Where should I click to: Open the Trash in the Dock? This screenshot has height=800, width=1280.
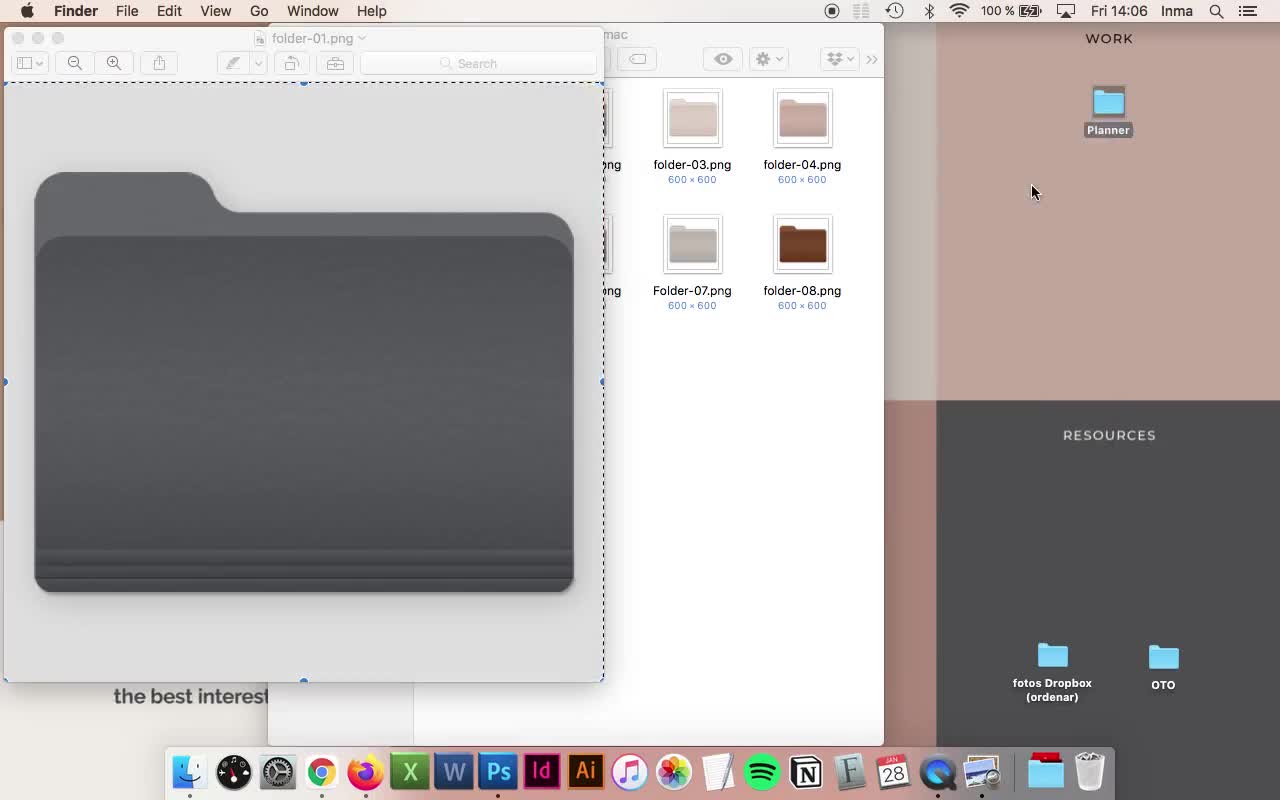(x=1090, y=772)
